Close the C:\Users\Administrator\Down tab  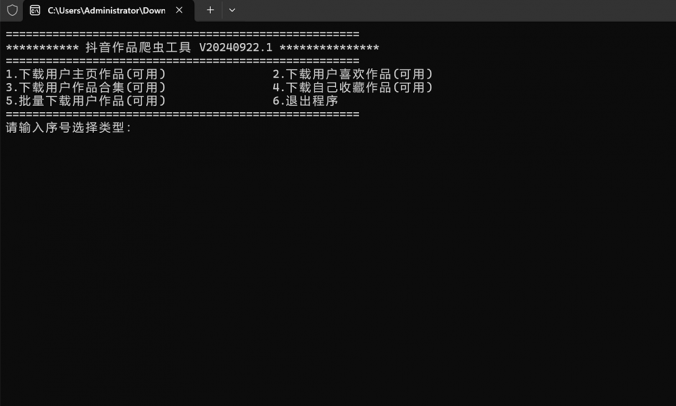click(x=179, y=10)
